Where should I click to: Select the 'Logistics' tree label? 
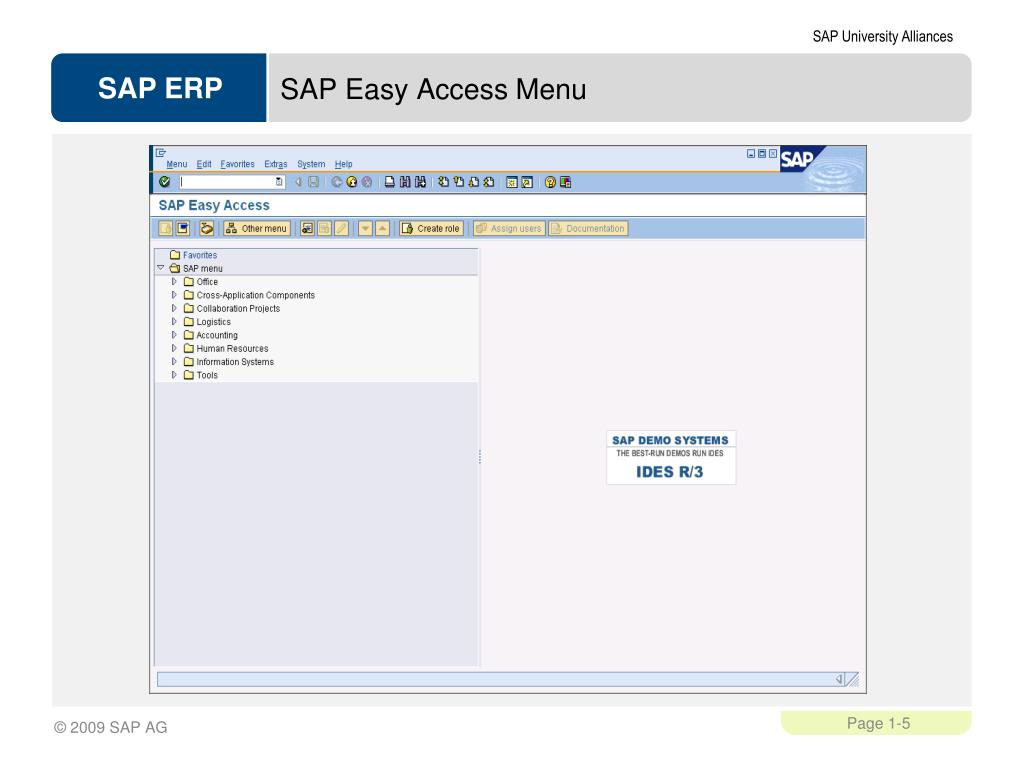[214, 322]
